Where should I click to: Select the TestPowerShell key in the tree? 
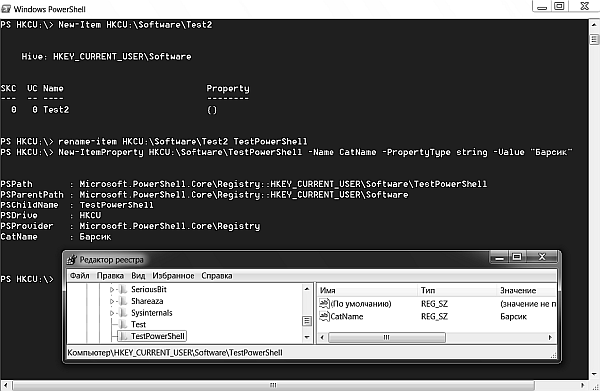158,336
